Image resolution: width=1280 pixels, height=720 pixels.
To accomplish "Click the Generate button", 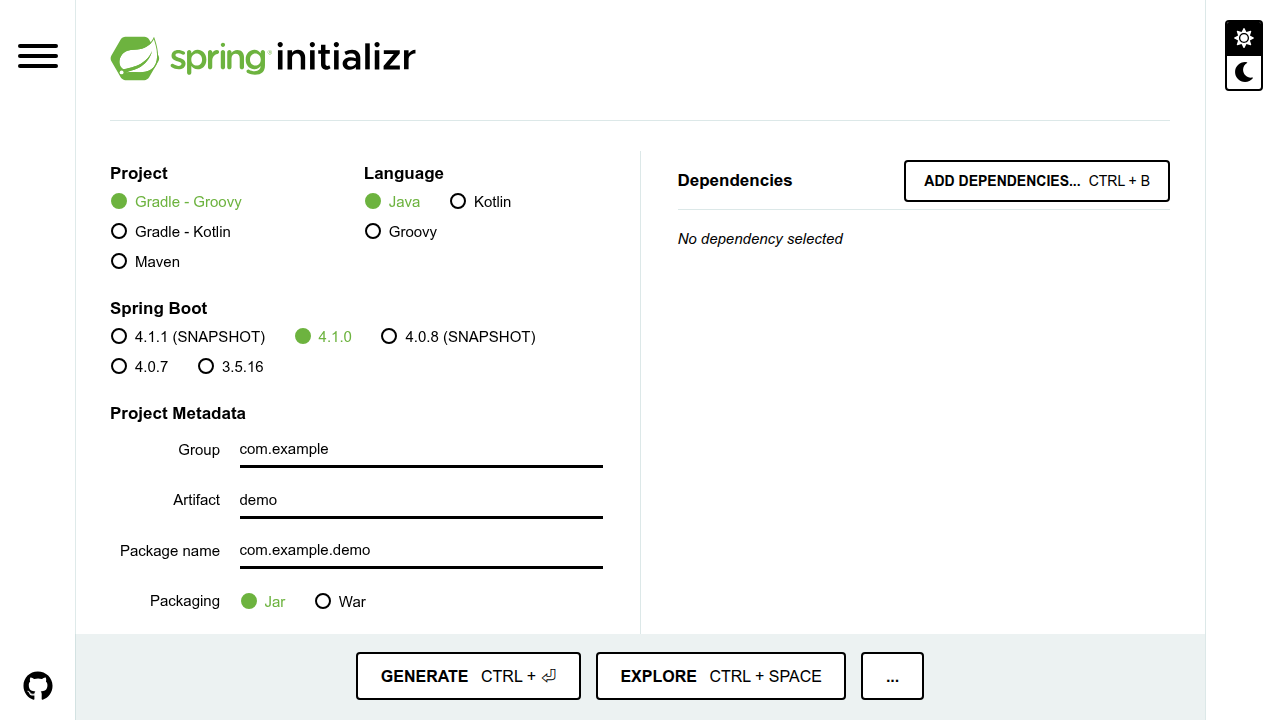I will (x=468, y=676).
